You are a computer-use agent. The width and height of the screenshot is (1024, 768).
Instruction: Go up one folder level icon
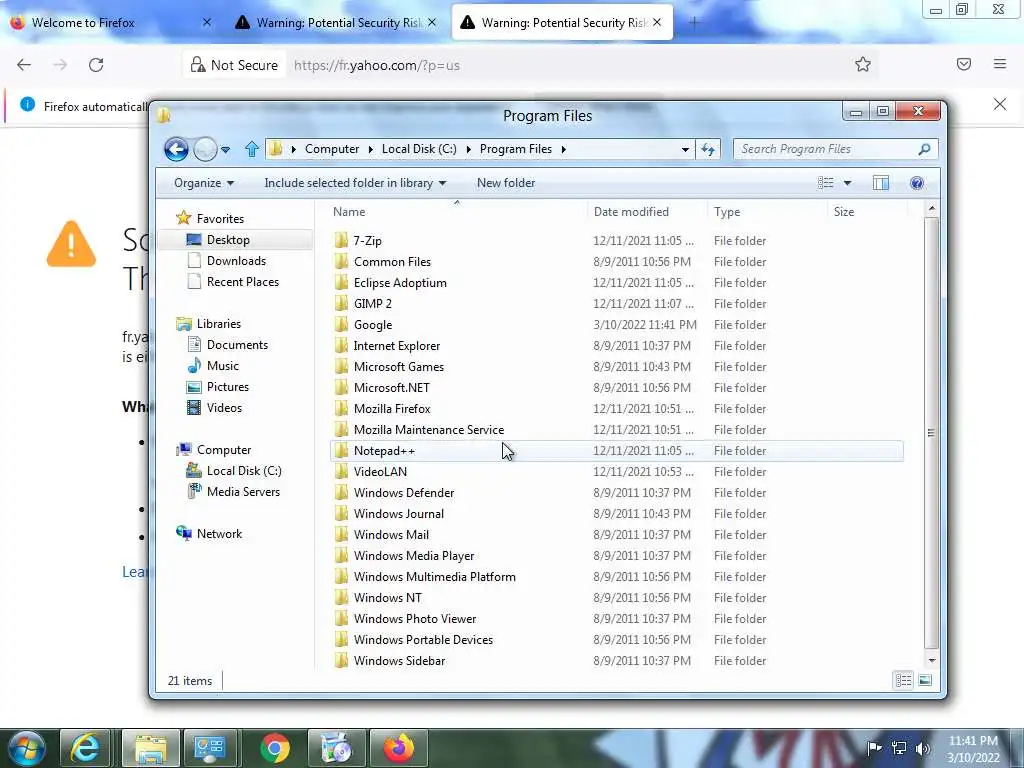[x=251, y=150]
